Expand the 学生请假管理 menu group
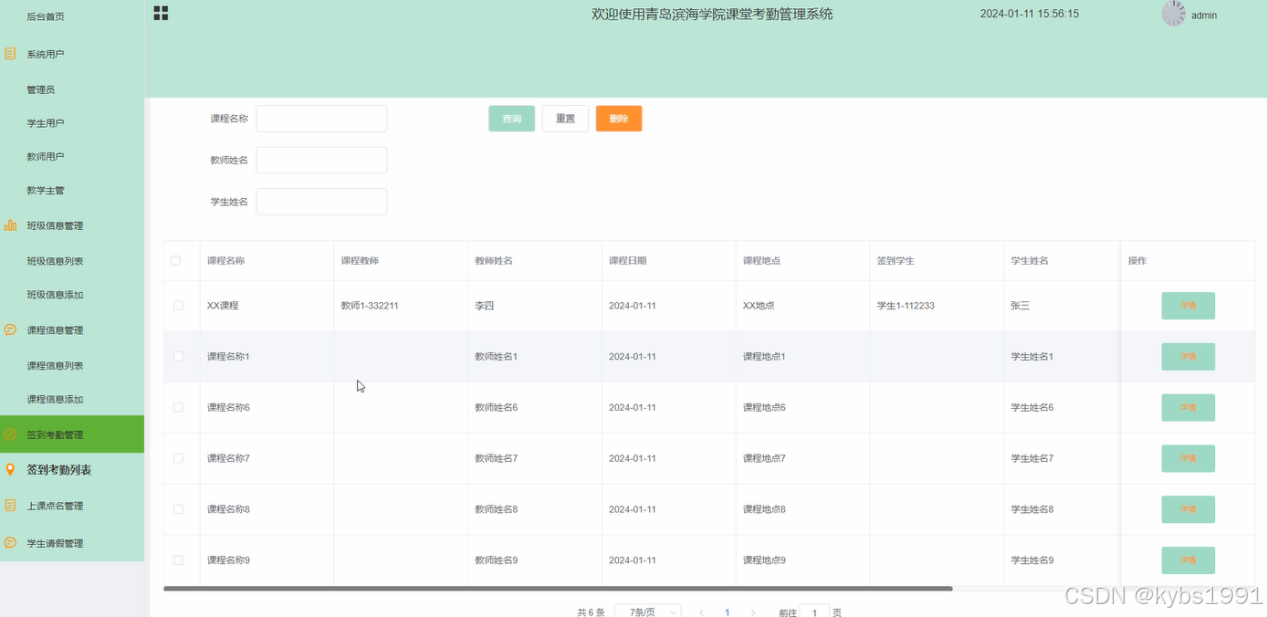The image size is (1267, 617). tap(72, 543)
